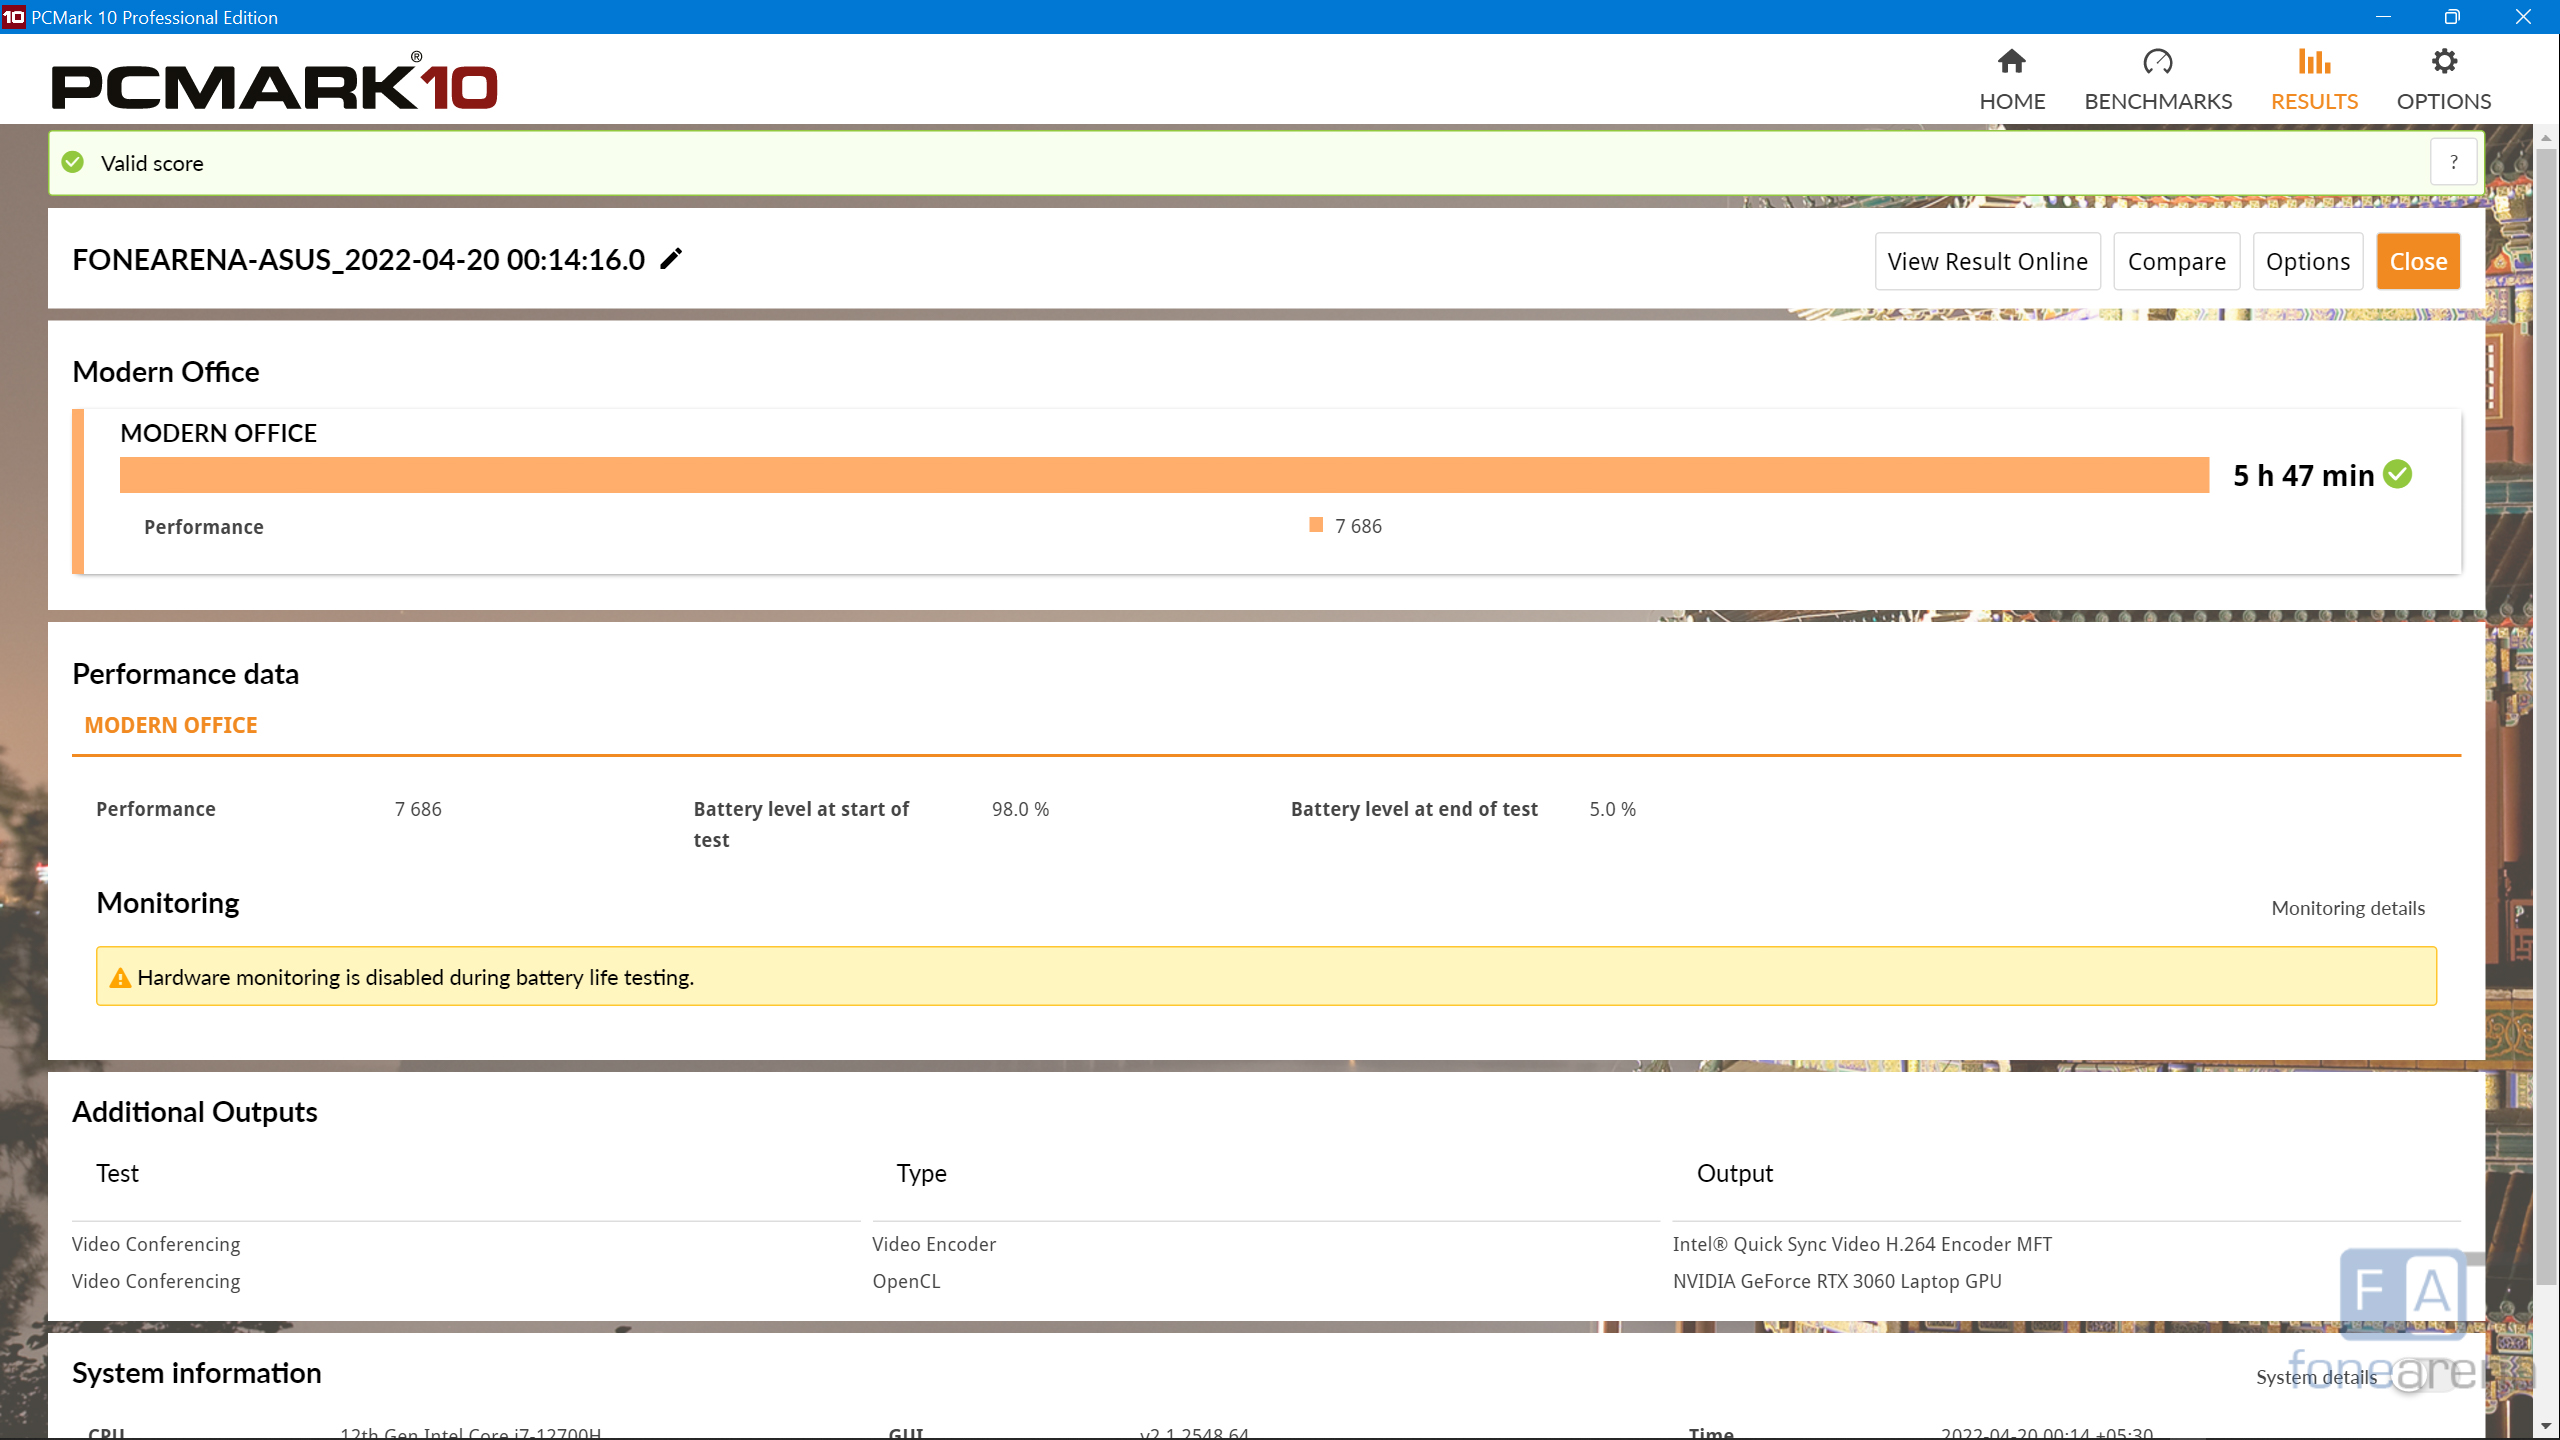Click green checkmark beside 5 h 47 min
This screenshot has height=1440, width=2560.
point(2397,474)
